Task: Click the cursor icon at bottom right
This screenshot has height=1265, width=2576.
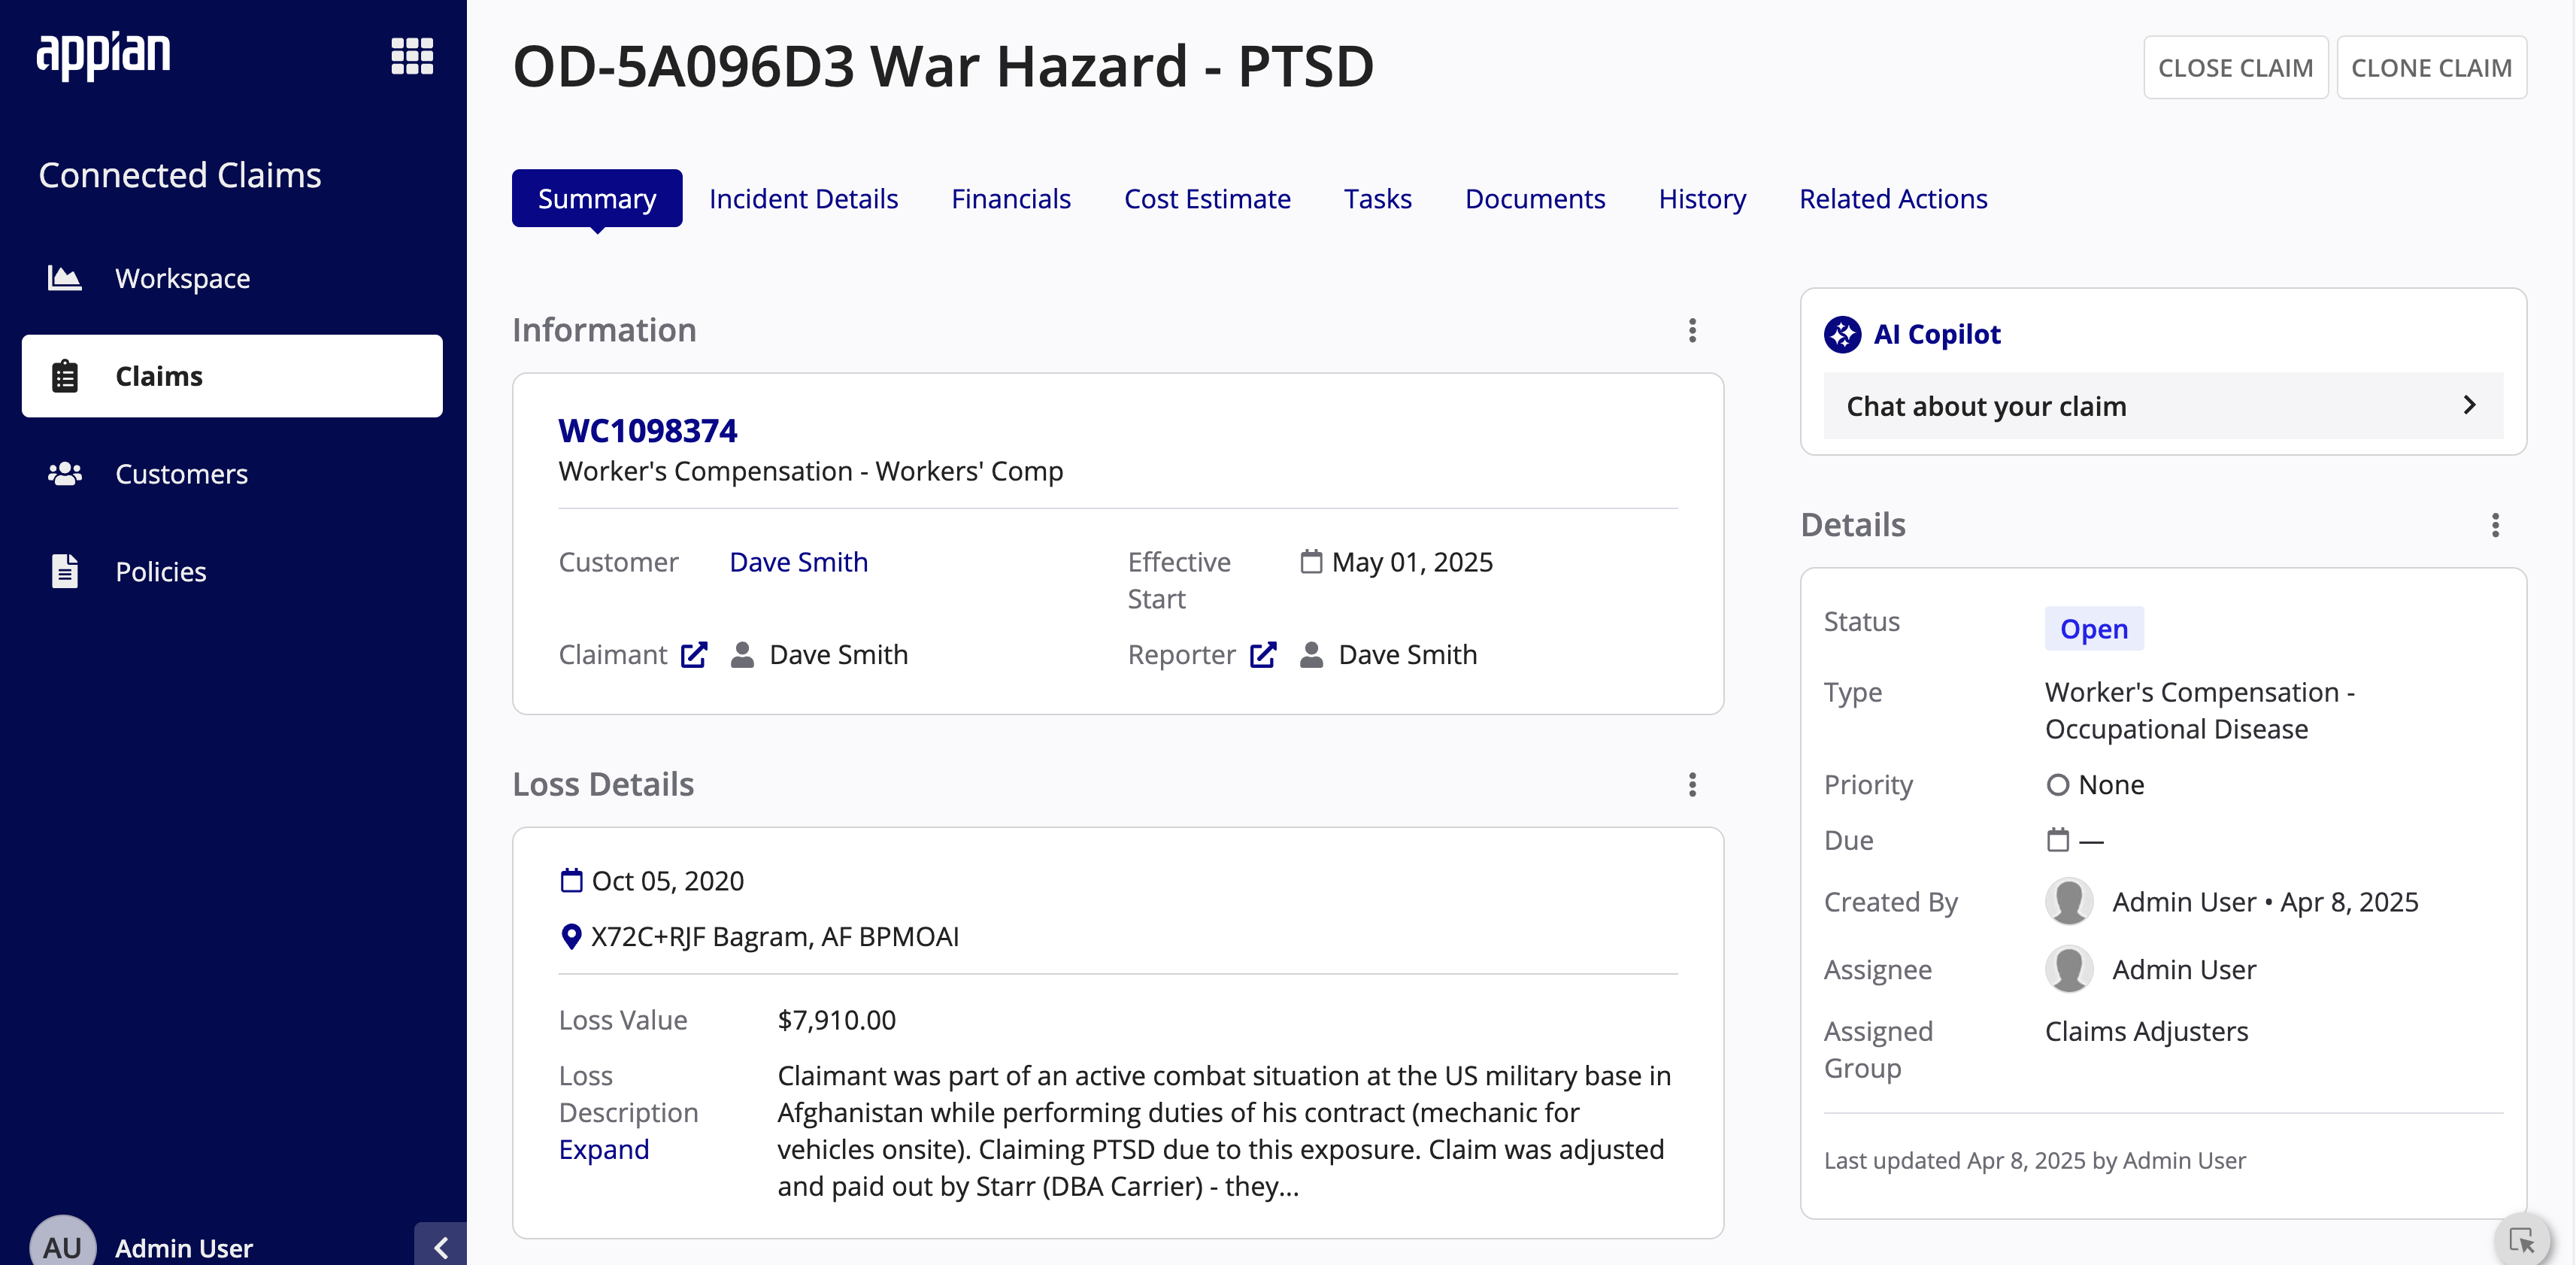Action: pos(2522,1241)
